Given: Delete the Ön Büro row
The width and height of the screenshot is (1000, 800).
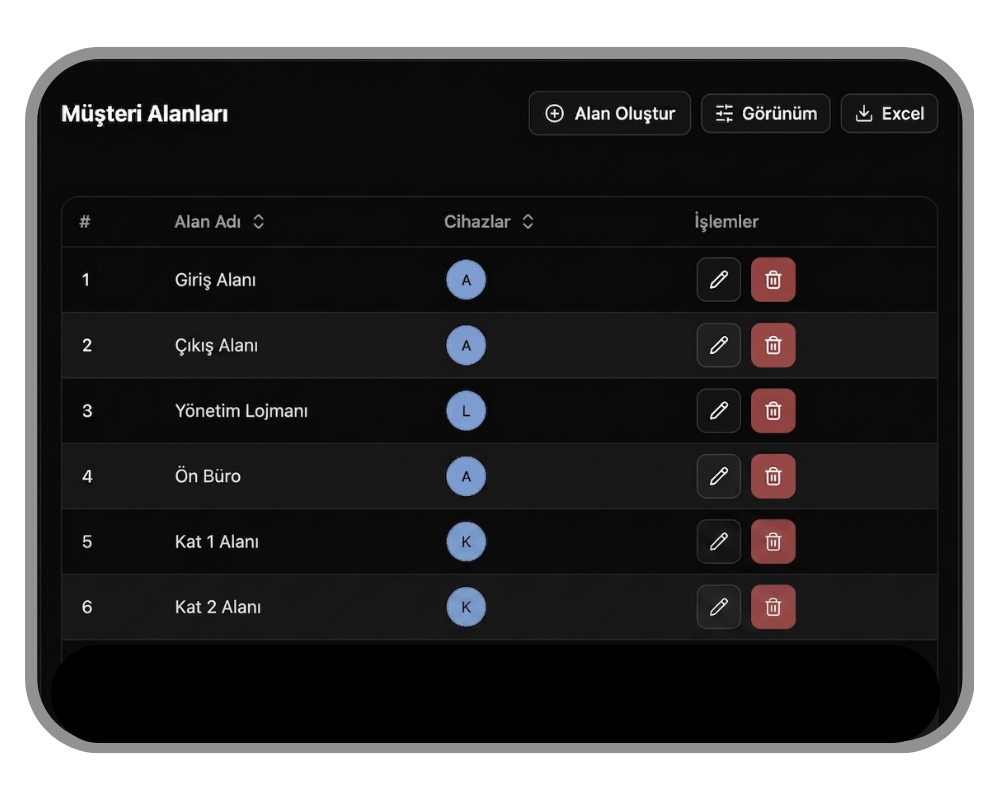Looking at the screenshot, I should (x=773, y=476).
